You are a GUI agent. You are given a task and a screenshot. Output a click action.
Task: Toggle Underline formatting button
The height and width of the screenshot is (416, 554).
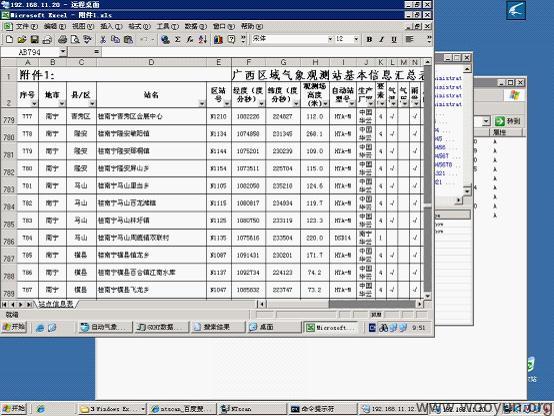pos(394,39)
